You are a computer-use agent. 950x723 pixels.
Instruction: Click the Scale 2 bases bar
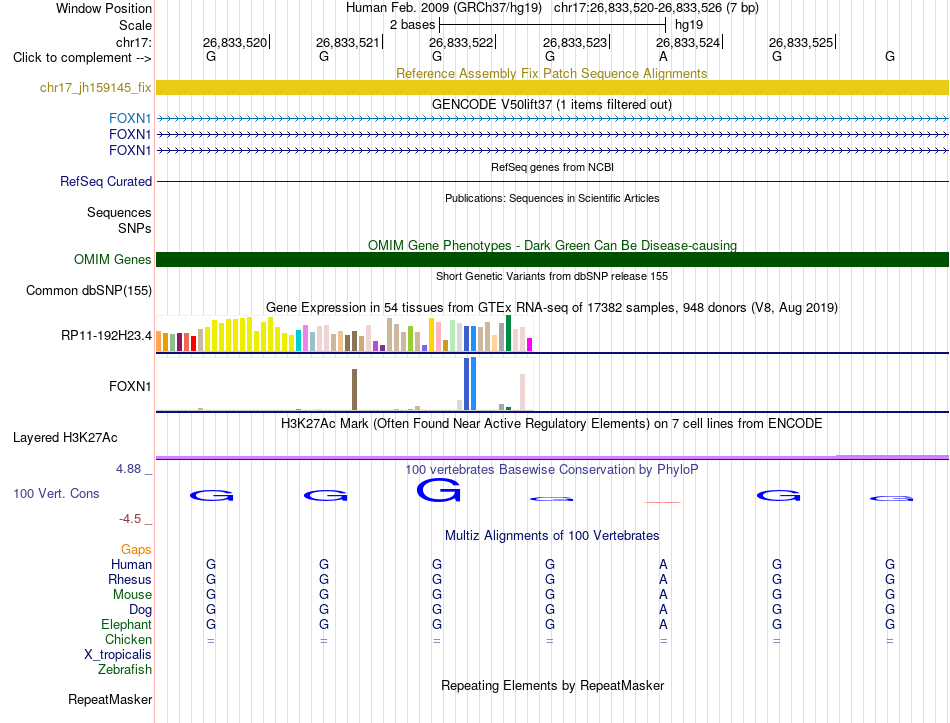click(x=552, y=25)
